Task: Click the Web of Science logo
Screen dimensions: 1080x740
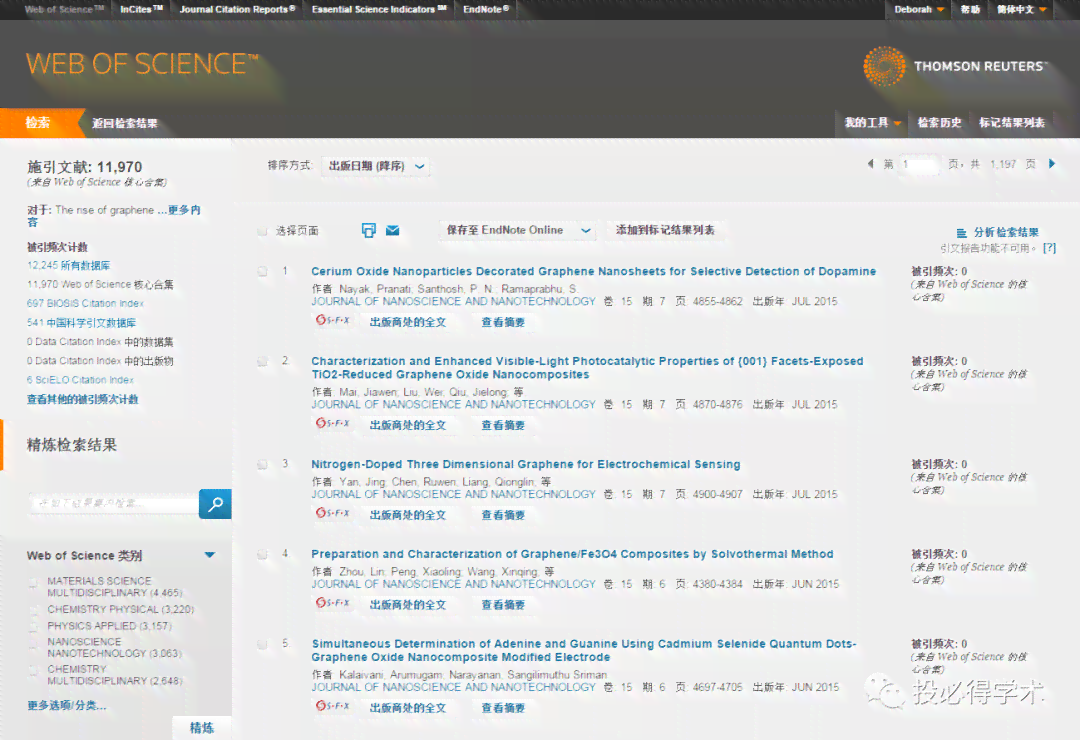Action: pyautogui.click(x=142, y=64)
